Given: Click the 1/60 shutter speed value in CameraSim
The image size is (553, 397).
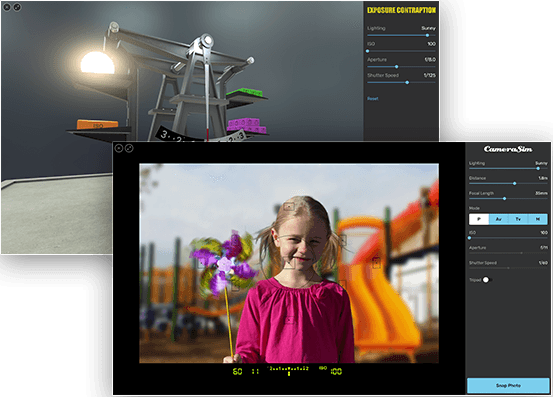Looking at the screenshot, I should coord(543,263).
